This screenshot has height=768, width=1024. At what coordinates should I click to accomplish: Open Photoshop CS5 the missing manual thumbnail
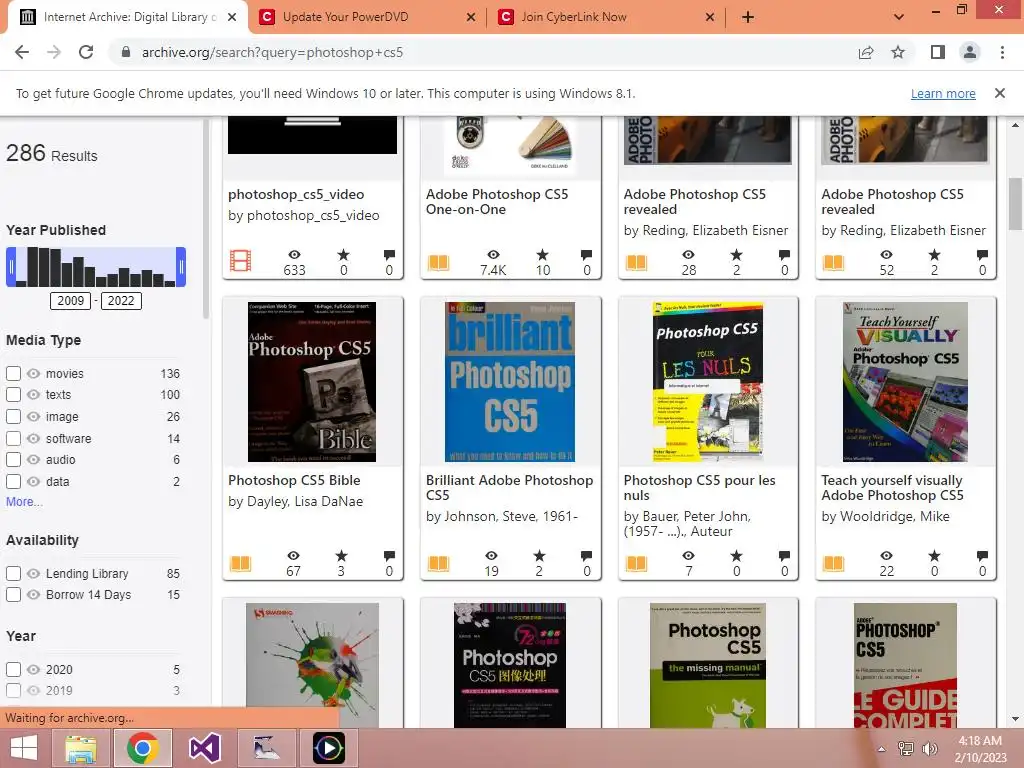coord(708,665)
